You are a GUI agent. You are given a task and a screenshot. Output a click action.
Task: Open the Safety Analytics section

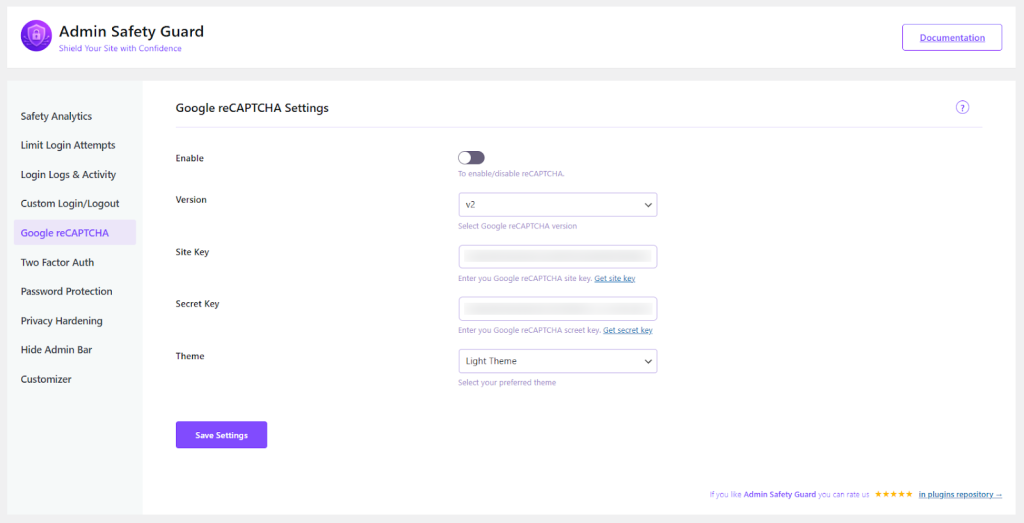[x=56, y=117]
